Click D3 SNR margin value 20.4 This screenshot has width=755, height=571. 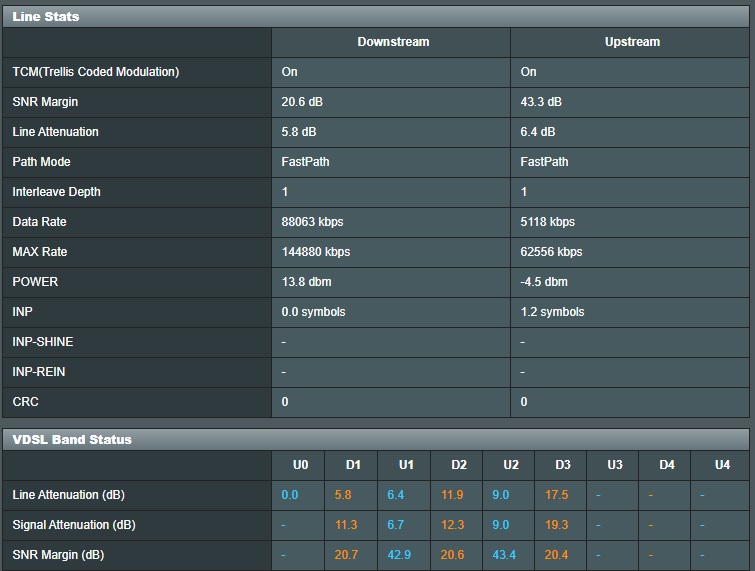pos(556,555)
